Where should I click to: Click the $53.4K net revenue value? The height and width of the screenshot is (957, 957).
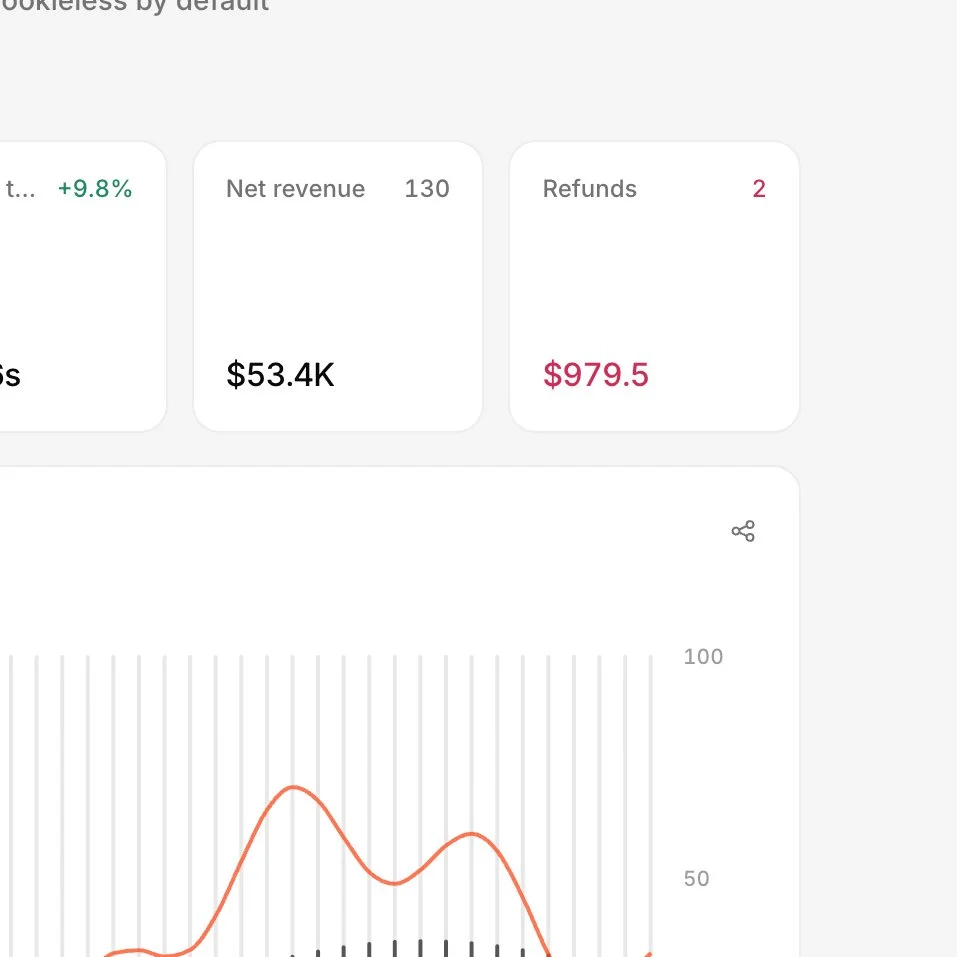point(280,375)
